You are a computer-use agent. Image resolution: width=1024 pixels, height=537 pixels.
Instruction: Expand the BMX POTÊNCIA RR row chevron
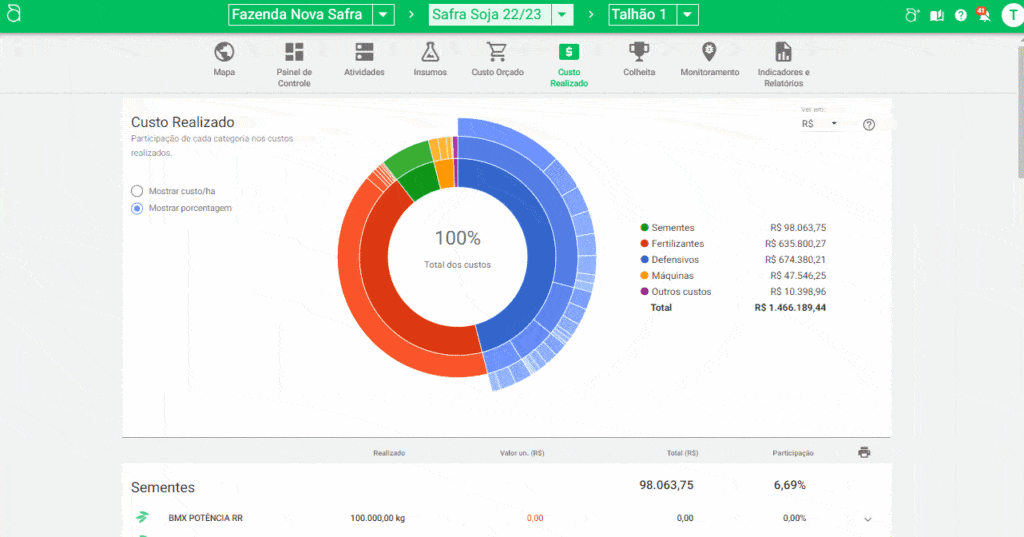tap(867, 519)
